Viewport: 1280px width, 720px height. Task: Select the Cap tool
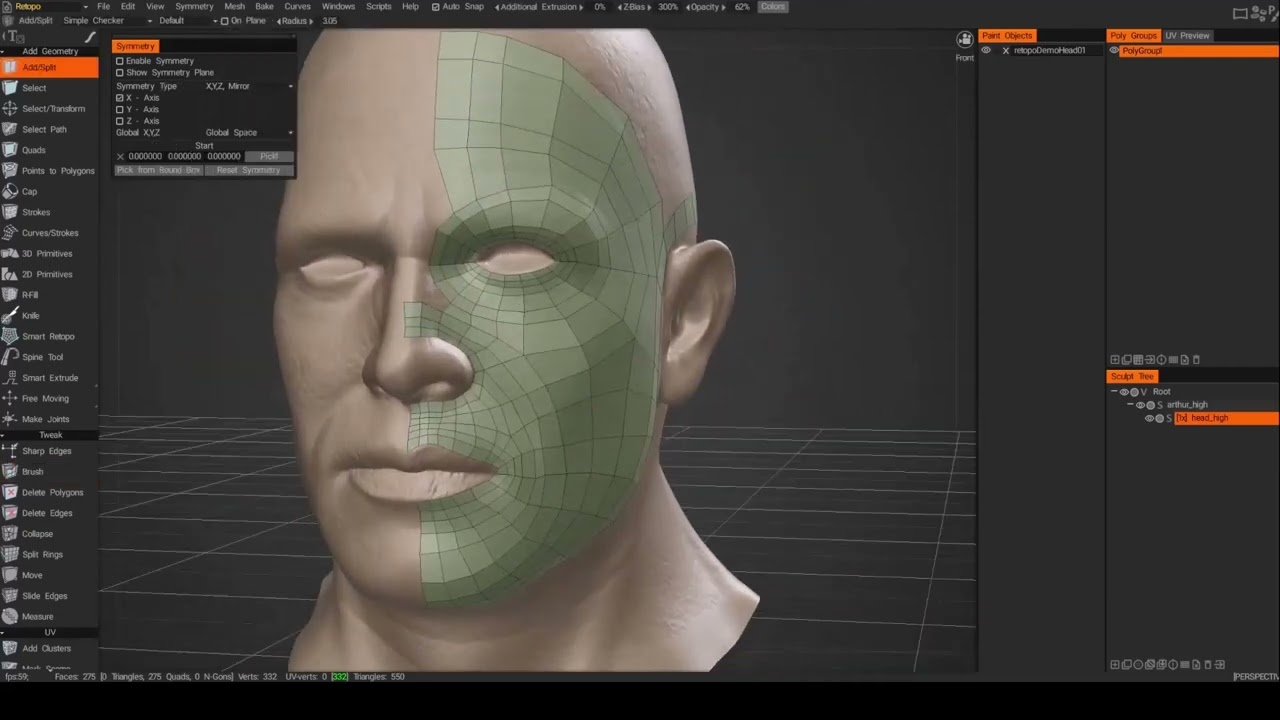49,191
